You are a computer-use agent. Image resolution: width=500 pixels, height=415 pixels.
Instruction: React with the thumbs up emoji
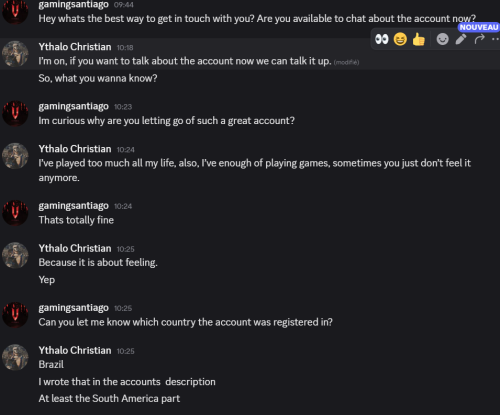tap(419, 39)
